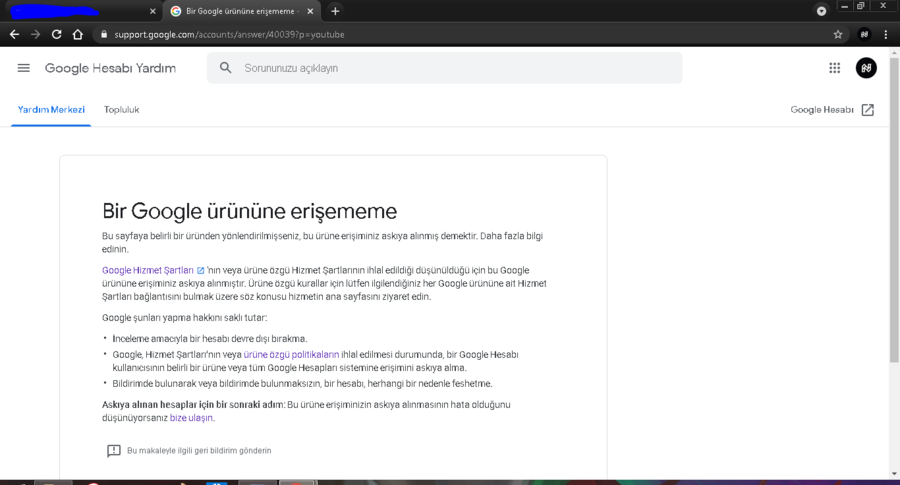Click the external link icon after Google Hizmet Şartları
Screen dimensions: 900x485
(x=200, y=270)
